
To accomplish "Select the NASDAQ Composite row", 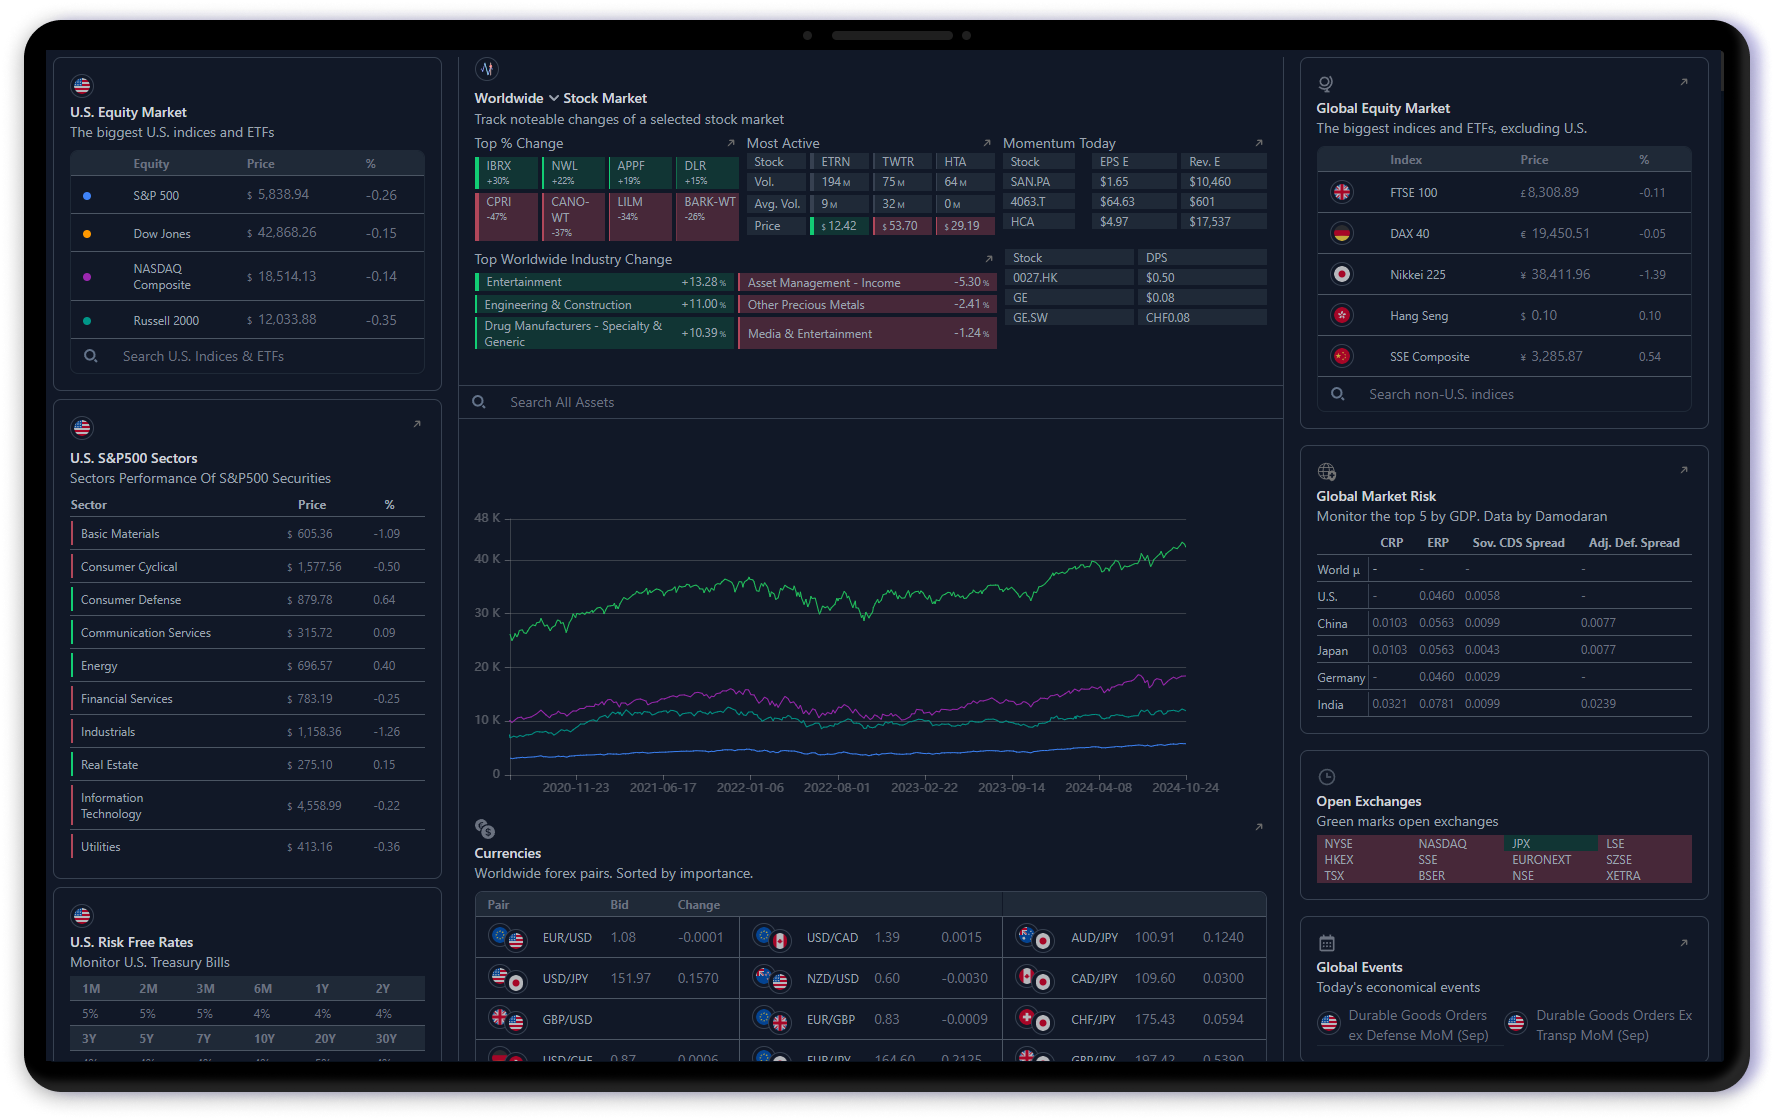I will [x=248, y=277].
